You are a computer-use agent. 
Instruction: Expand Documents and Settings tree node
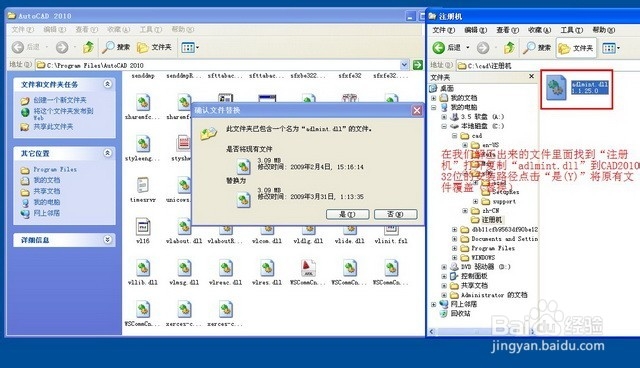(x=454, y=239)
